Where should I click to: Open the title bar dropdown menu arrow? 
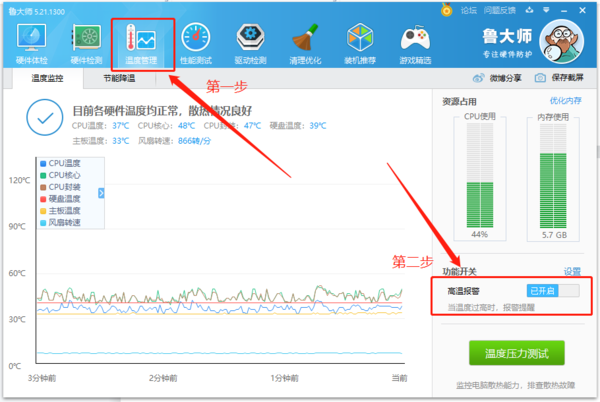(x=546, y=10)
